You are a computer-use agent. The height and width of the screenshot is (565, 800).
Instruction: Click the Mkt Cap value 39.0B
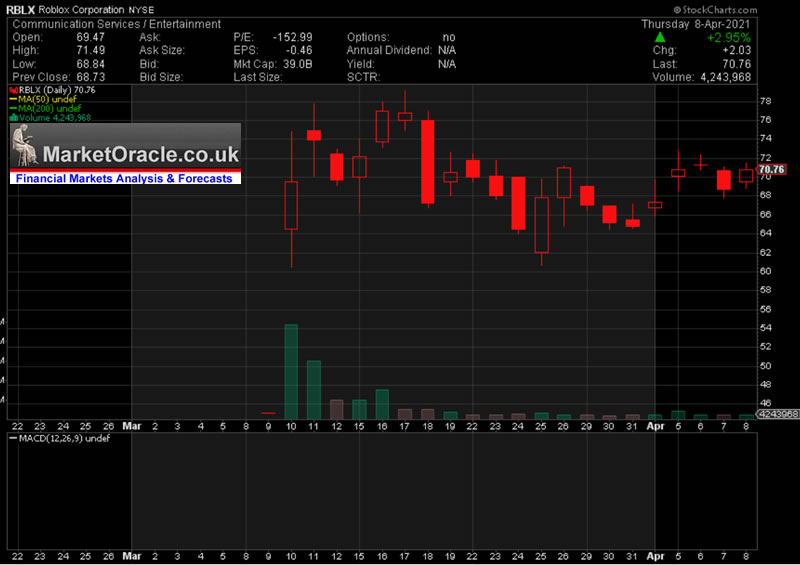[x=297, y=64]
